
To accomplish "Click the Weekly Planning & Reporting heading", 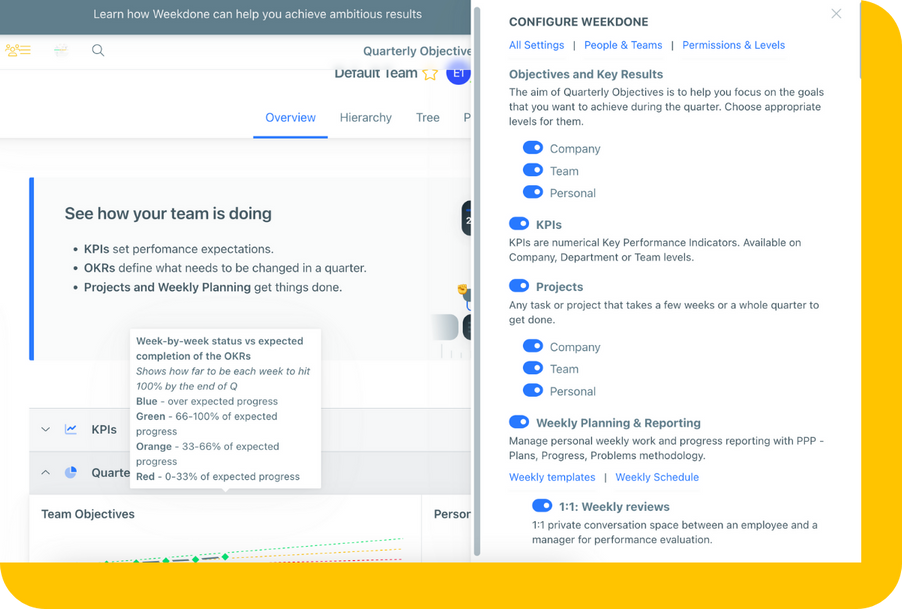I will click(x=618, y=423).
